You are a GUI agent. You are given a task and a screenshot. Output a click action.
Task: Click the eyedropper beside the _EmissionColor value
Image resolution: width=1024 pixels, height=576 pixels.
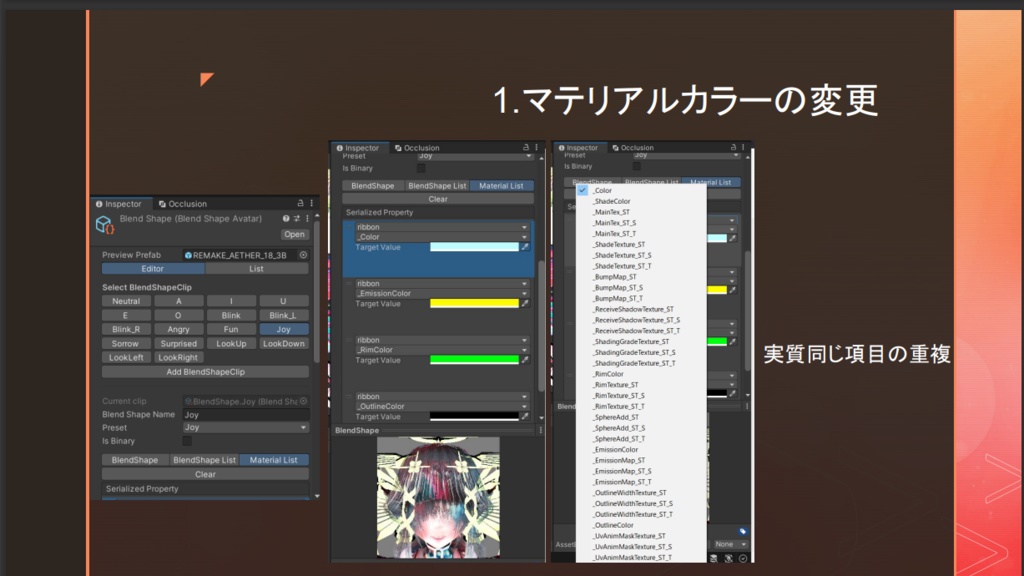pyautogui.click(x=524, y=302)
